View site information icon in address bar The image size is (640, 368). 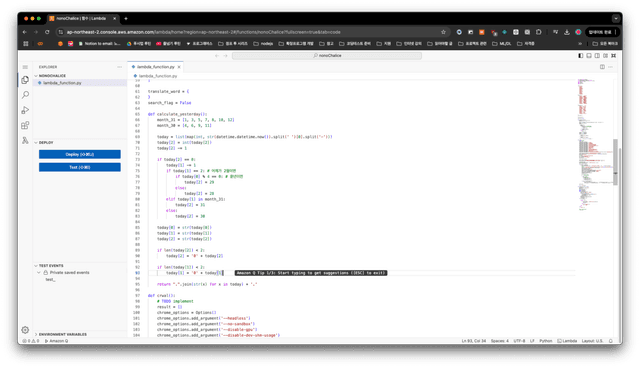61,32
